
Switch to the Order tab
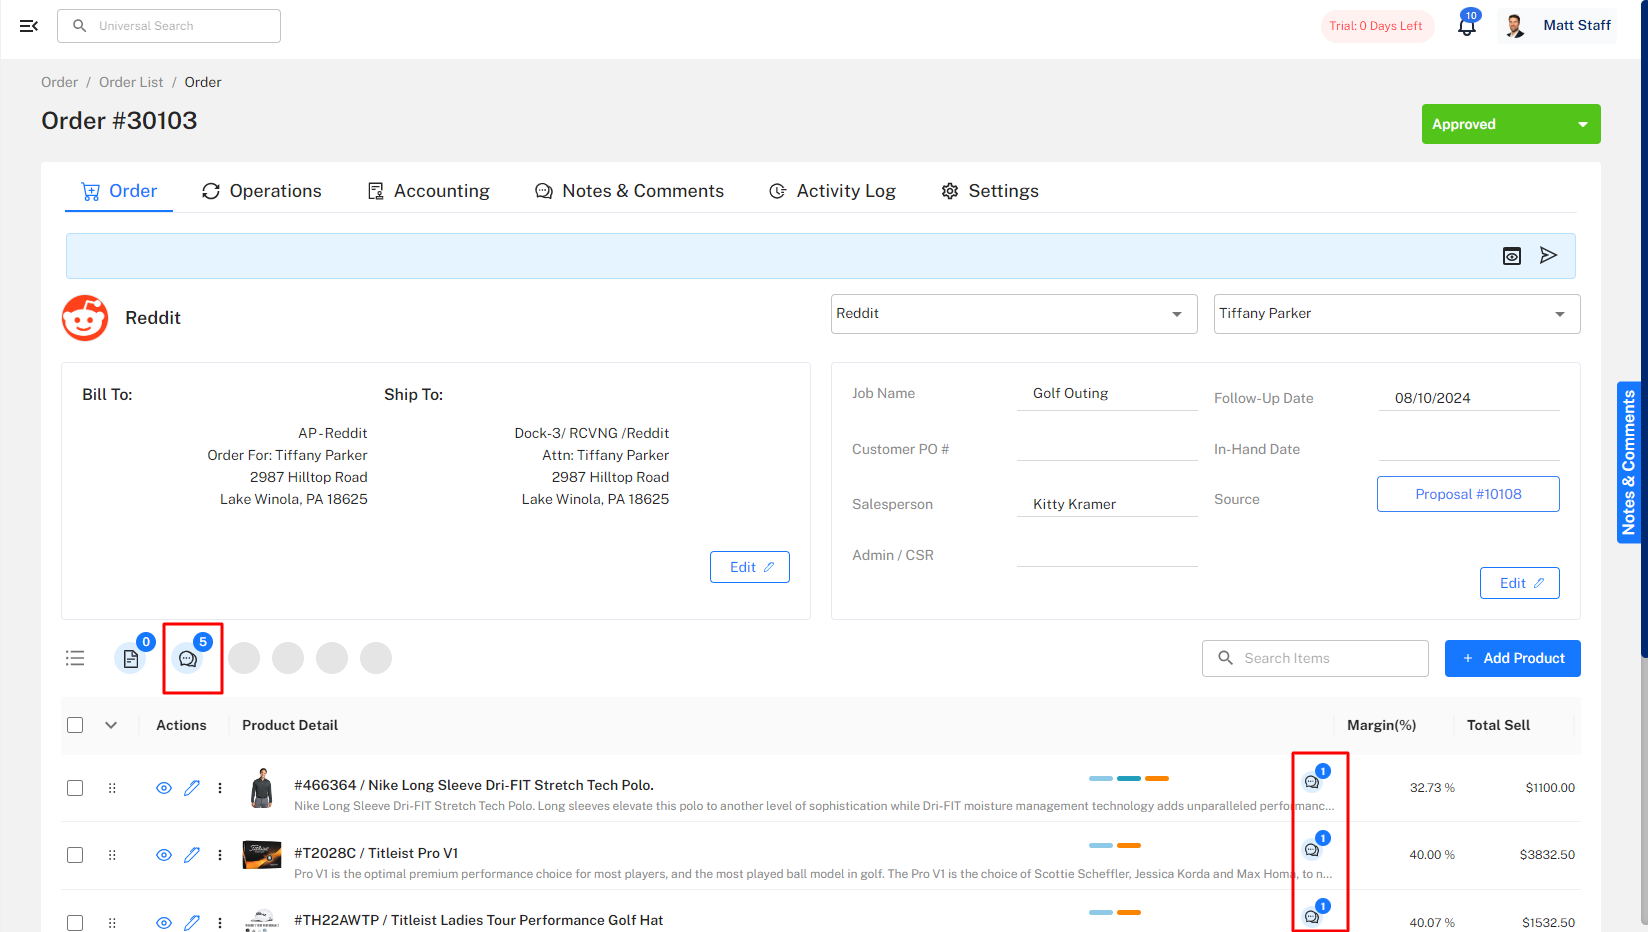(x=119, y=191)
